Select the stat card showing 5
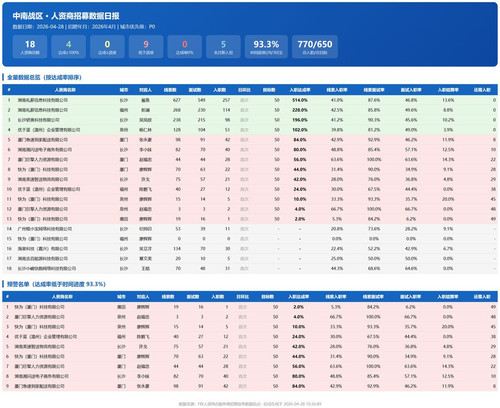 click(x=223, y=47)
